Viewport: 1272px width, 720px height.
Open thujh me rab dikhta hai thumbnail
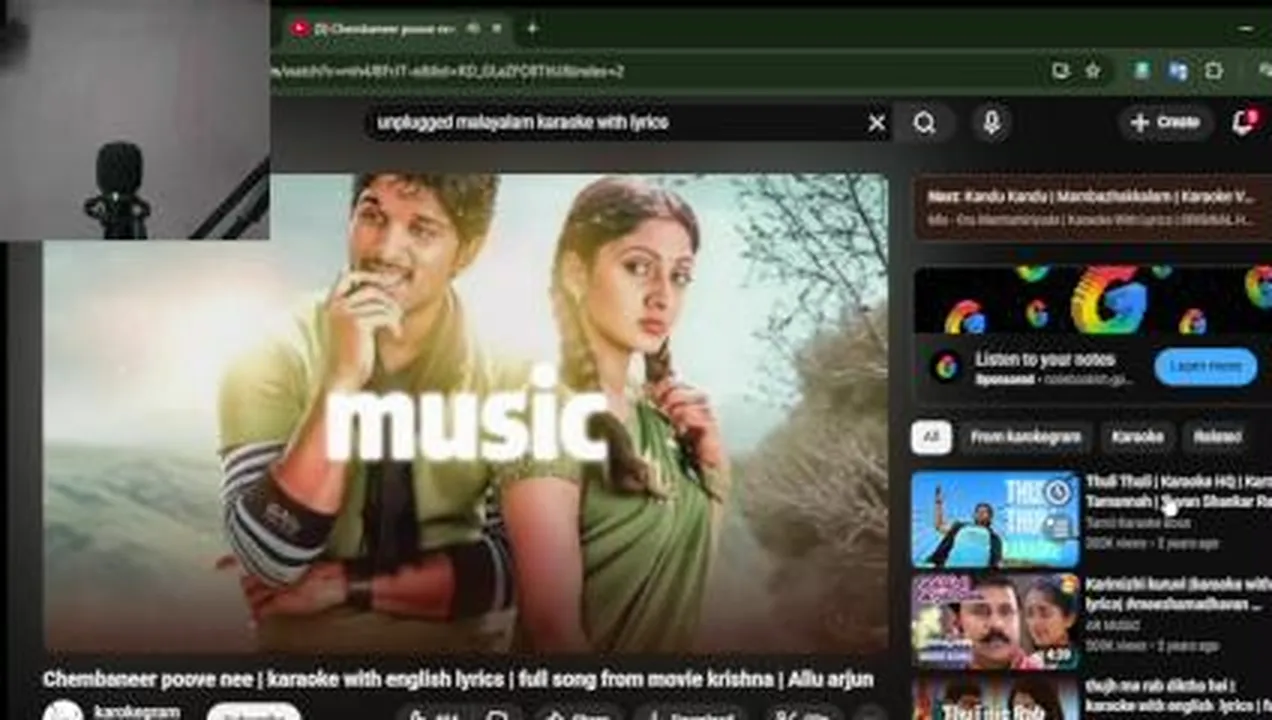point(995,698)
